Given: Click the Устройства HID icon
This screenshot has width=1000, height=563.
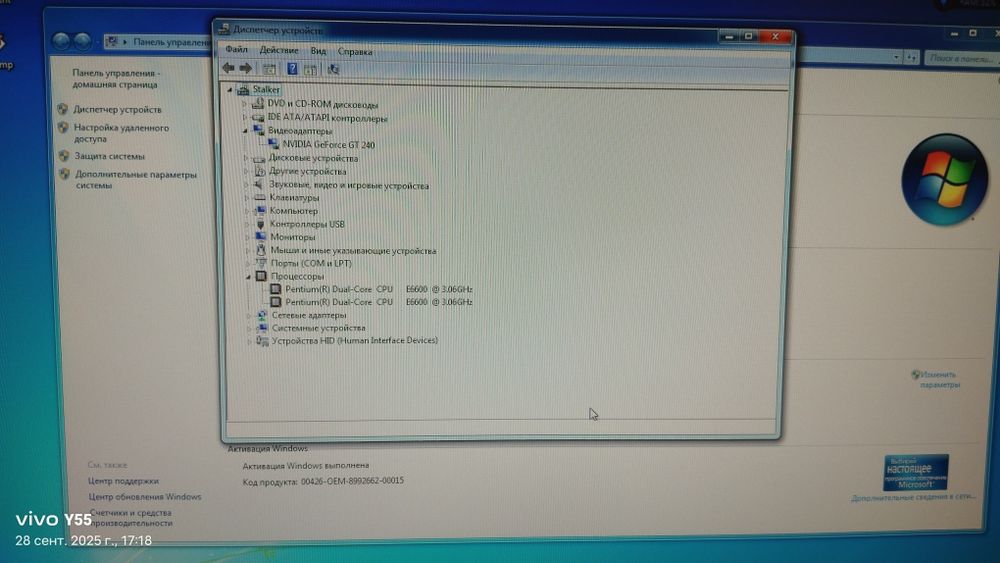Looking at the screenshot, I should coord(262,341).
